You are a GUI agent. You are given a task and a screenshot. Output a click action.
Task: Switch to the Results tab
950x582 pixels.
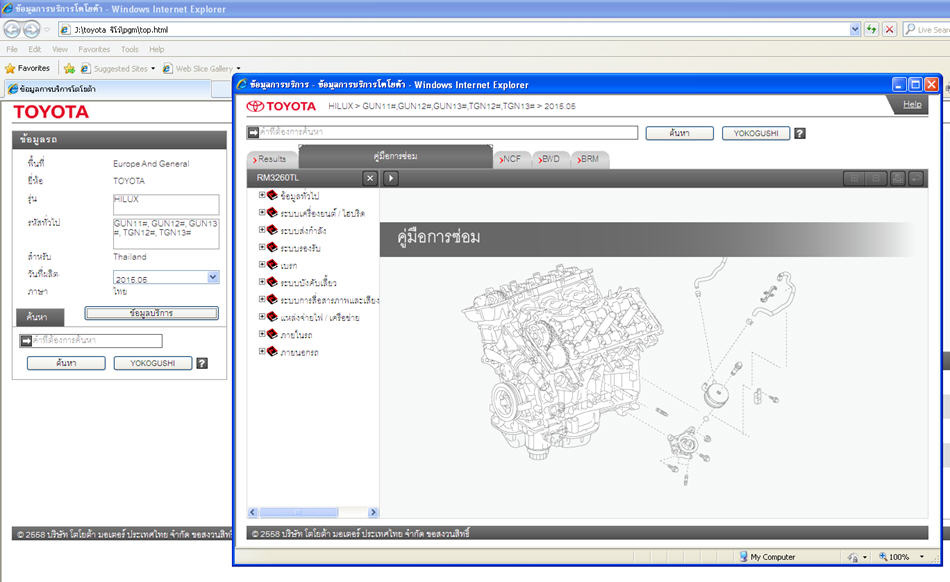point(271,159)
